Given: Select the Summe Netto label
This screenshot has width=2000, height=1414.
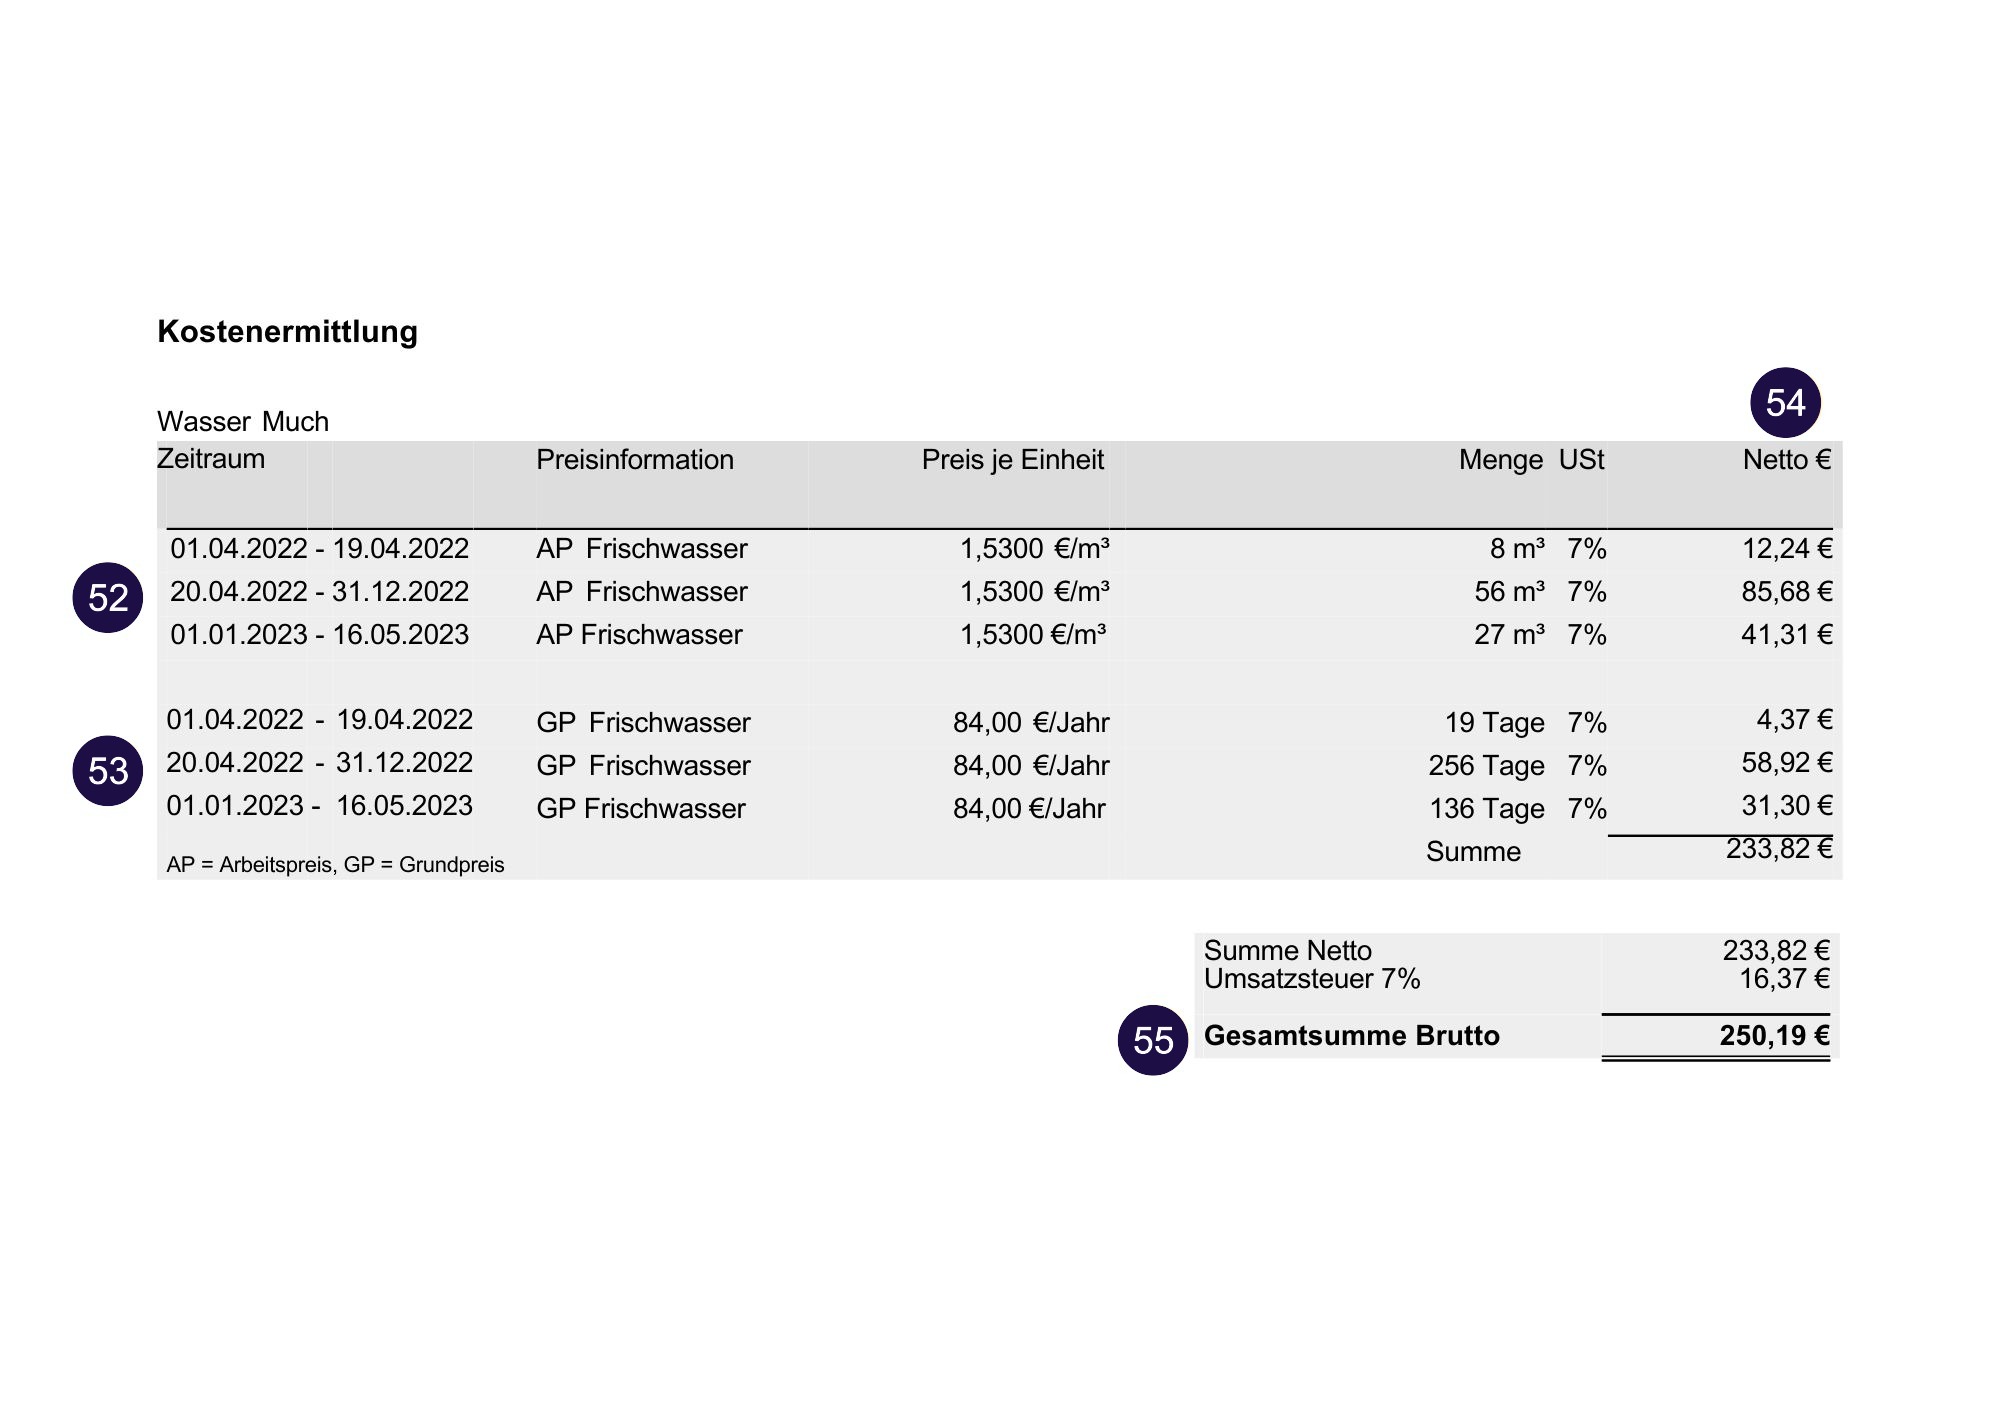Looking at the screenshot, I should pos(1287,950).
